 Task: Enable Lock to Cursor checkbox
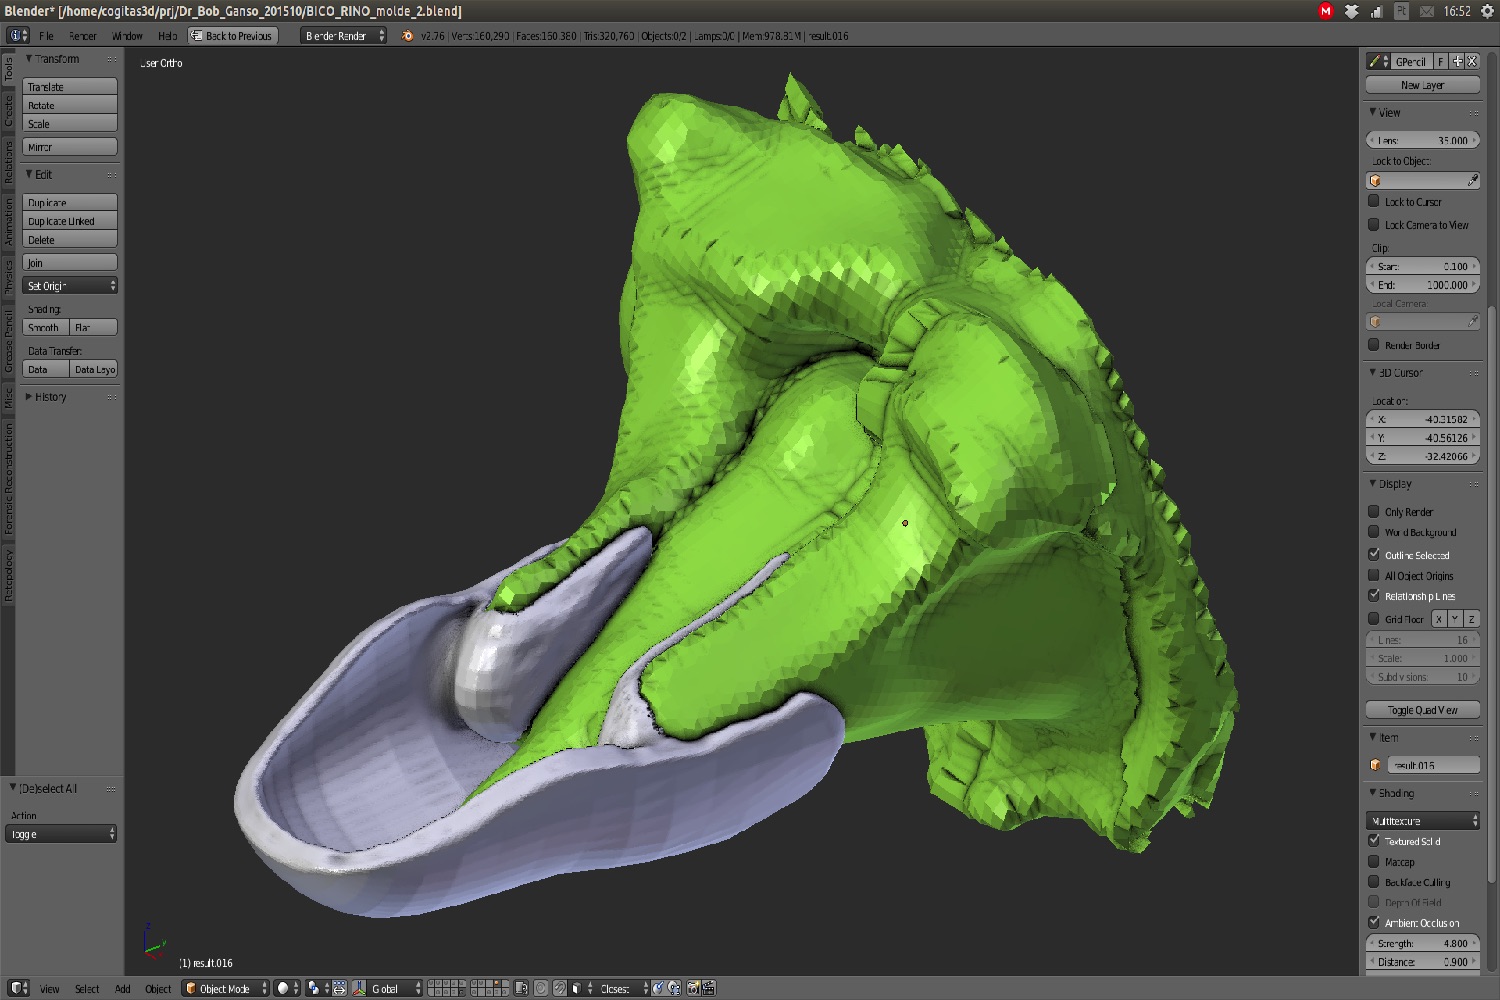click(x=1374, y=201)
